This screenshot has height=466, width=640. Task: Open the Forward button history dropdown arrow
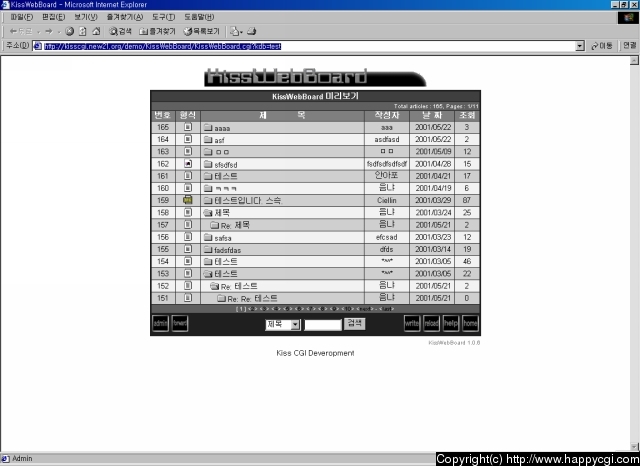coord(59,32)
